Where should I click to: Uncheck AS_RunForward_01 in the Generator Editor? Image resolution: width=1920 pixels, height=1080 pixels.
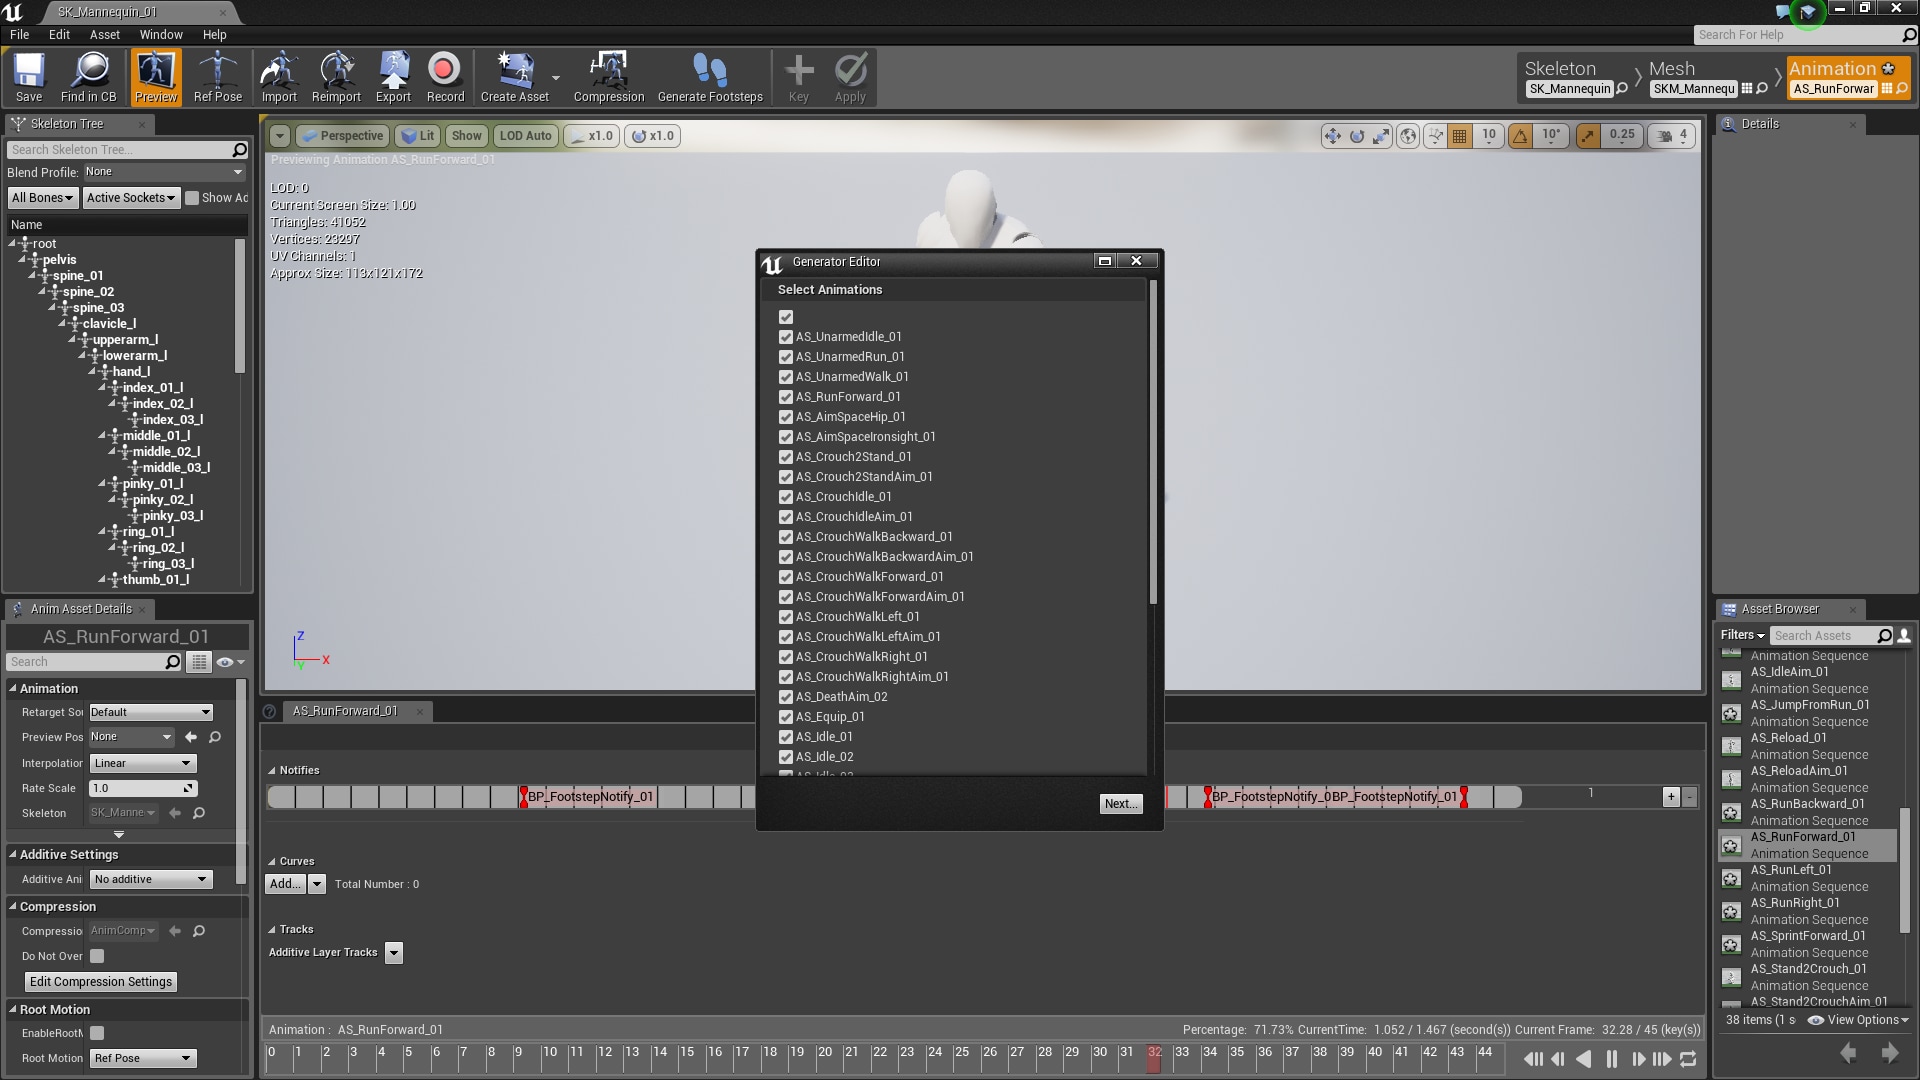(786, 397)
